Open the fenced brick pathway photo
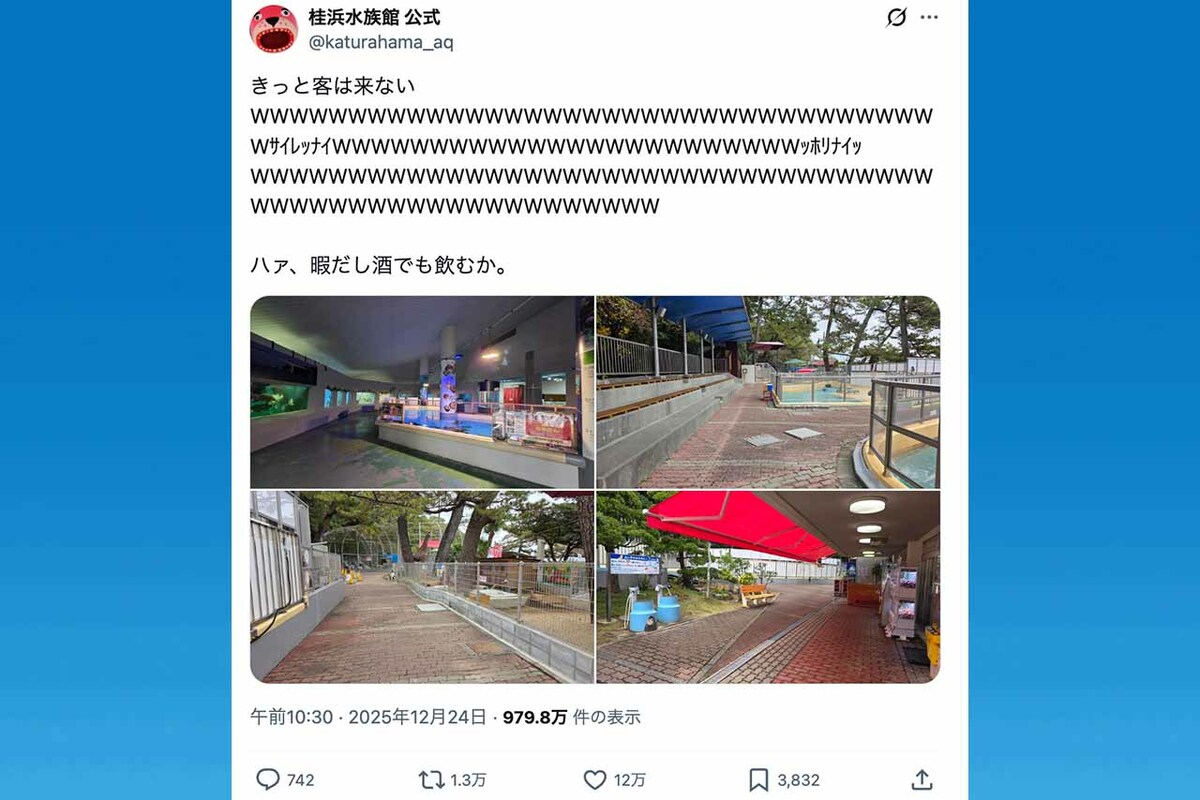The image size is (1200, 800). (422, 587)
